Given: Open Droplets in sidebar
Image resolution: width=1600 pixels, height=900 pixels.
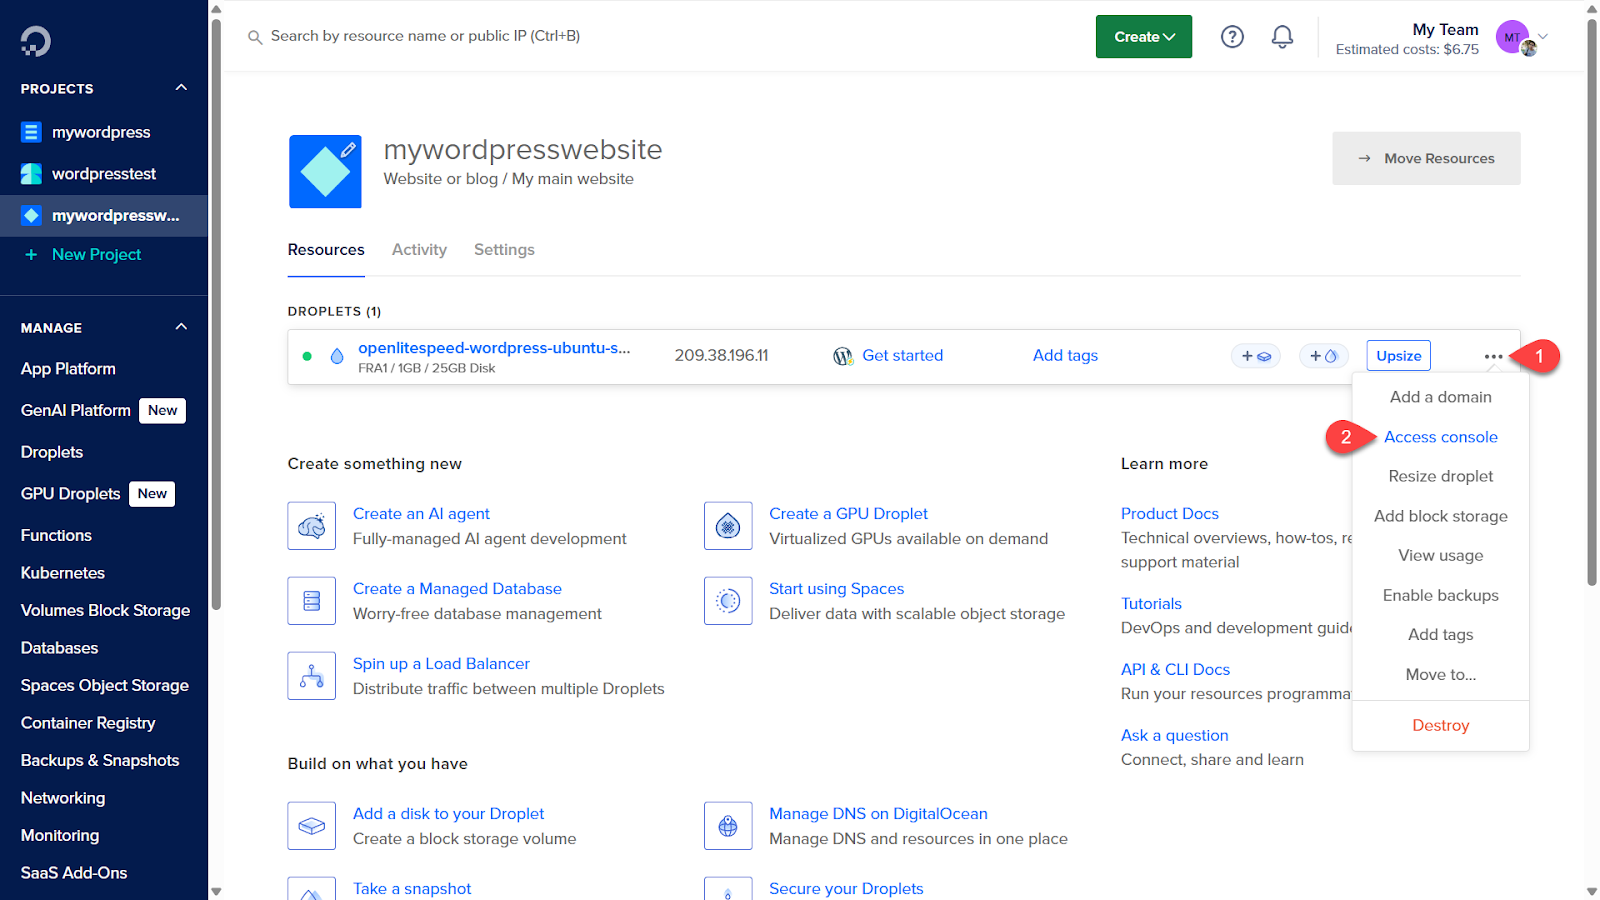Looking at the screenshot, I should [x=52, y=452].
